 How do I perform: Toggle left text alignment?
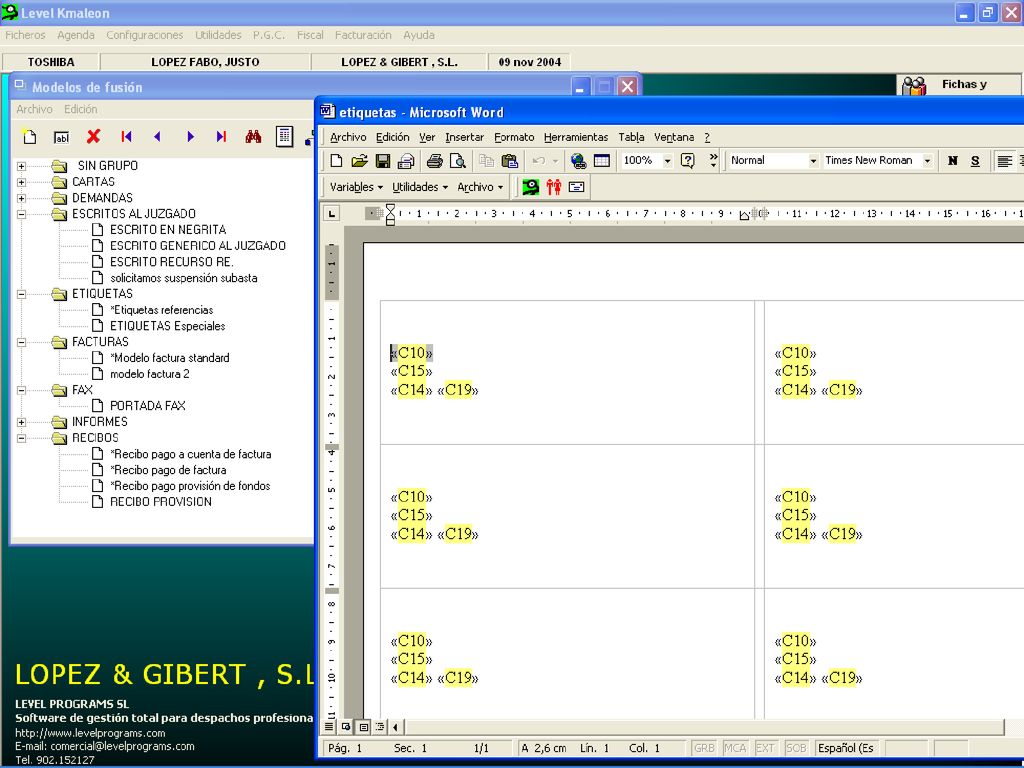point(1005,161)
